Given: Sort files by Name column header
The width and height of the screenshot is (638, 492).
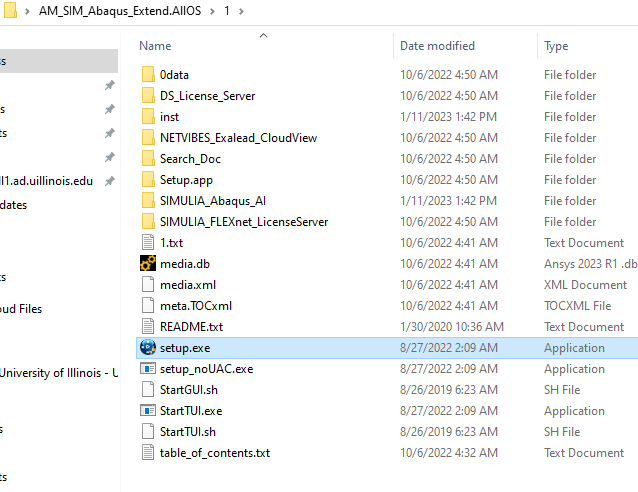Looking at the screenshot, I should pos(155,46).
